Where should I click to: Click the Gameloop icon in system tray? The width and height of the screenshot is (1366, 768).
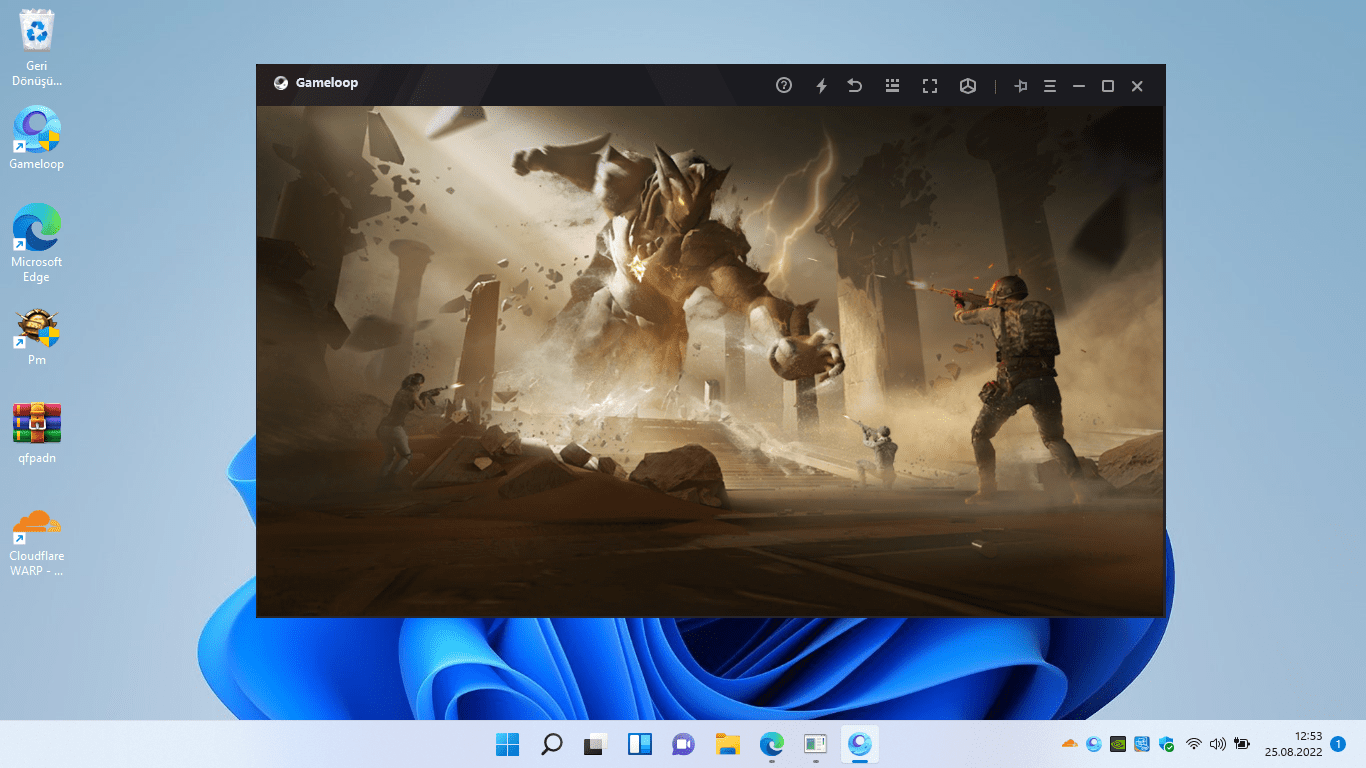tap(1094, 744)
